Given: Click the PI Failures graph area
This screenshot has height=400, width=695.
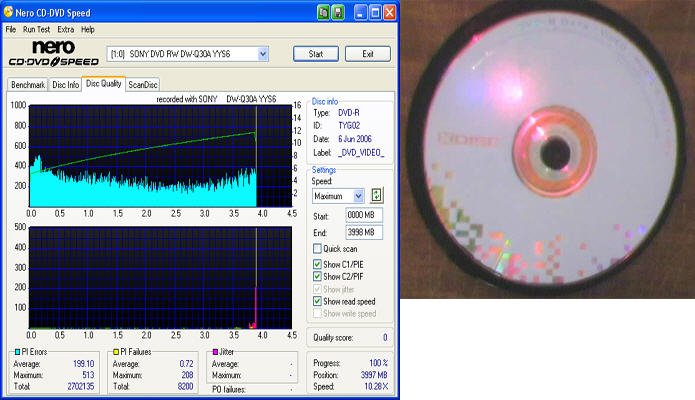Looking at the screenshot, I should pos(160,278).
